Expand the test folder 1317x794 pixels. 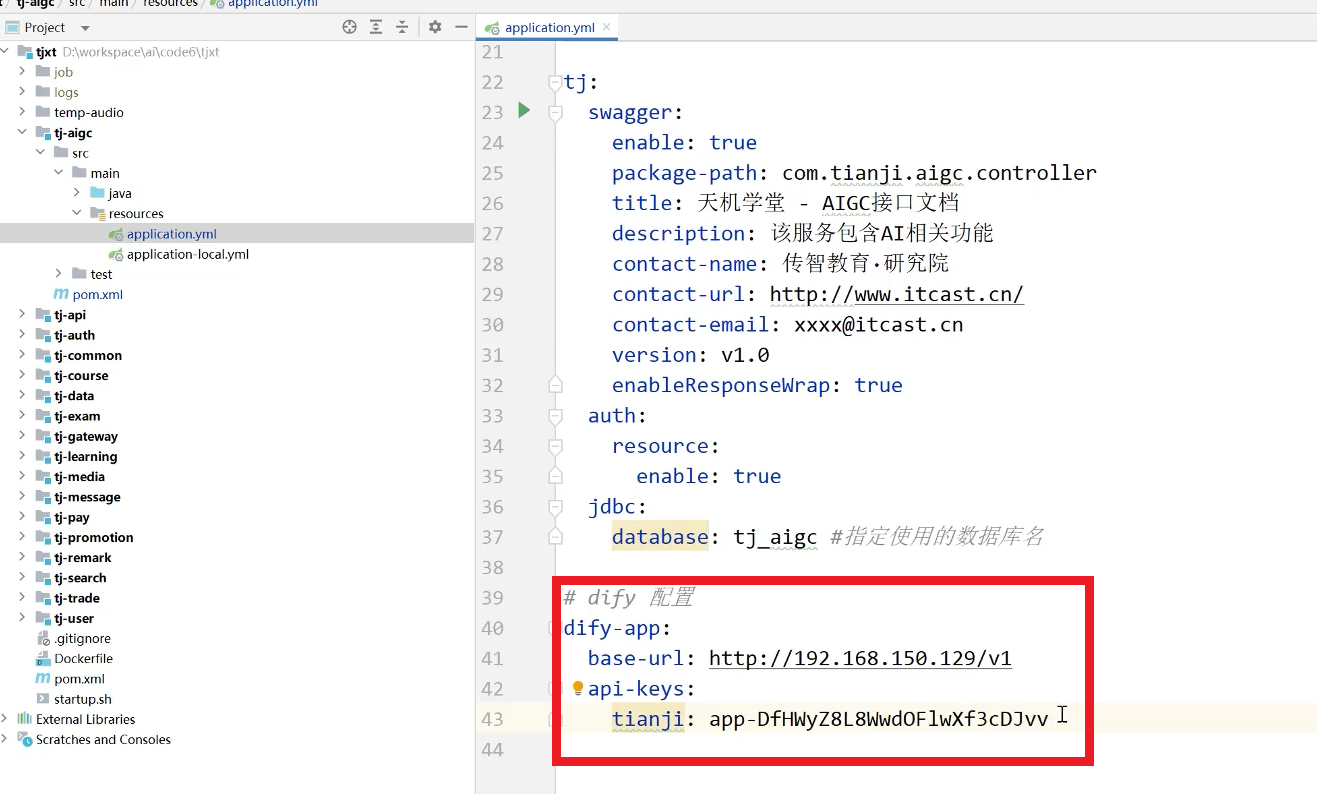tap(59, 274)
